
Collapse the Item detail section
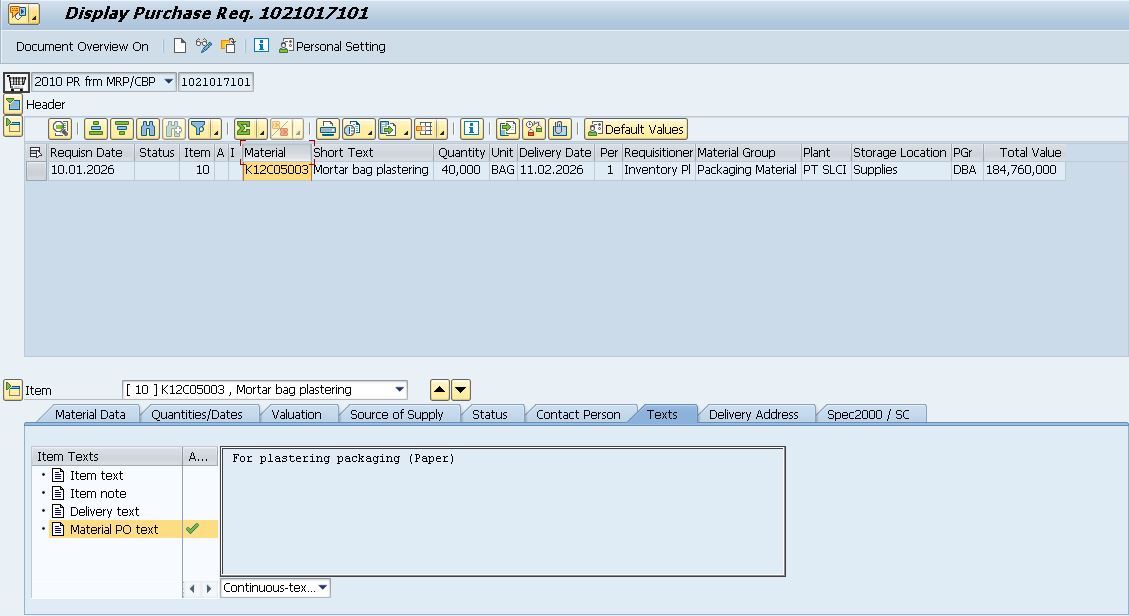tap(13, 390)
